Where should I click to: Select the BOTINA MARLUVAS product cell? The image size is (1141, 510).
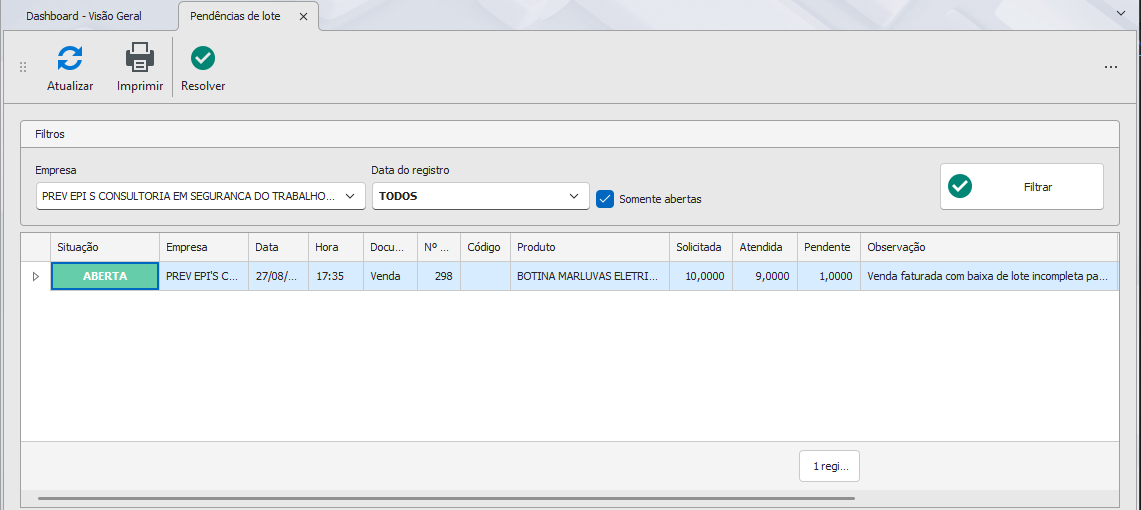[x=590, y=276]
